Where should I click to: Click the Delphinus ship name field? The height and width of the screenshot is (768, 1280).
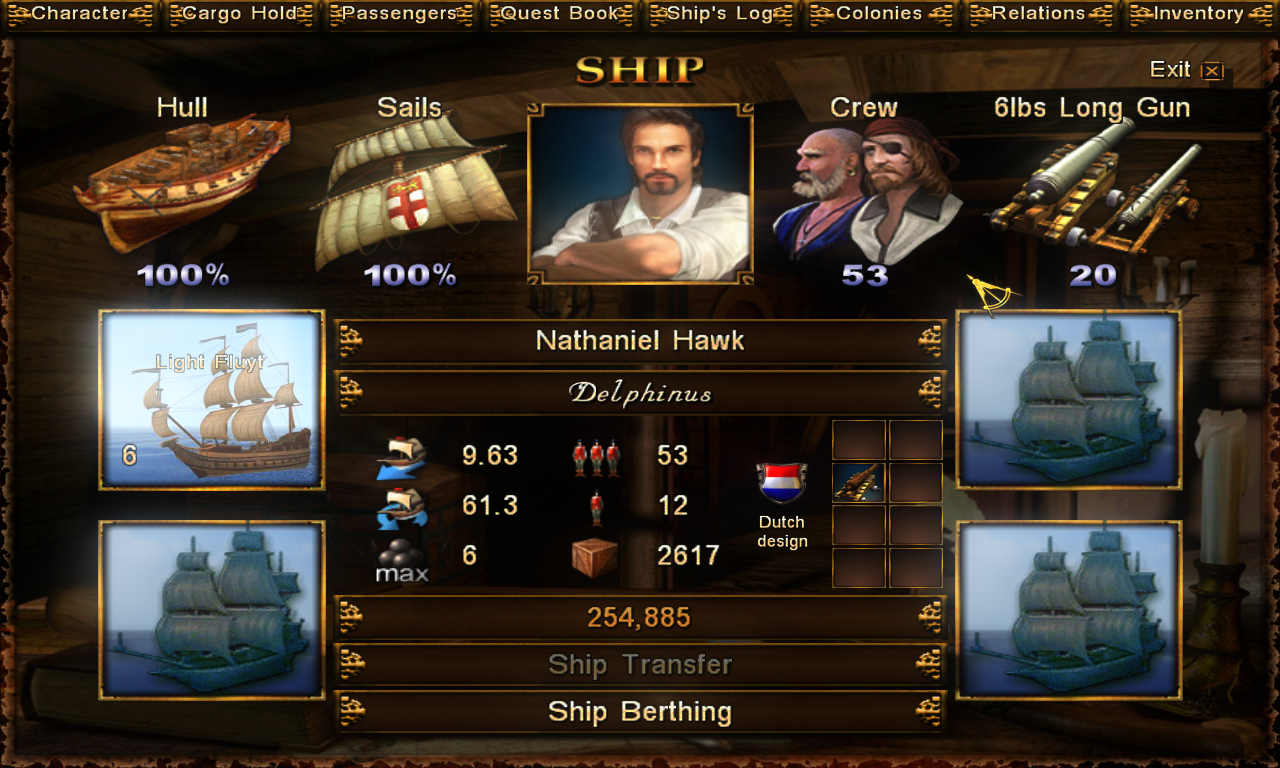[640, 393]
